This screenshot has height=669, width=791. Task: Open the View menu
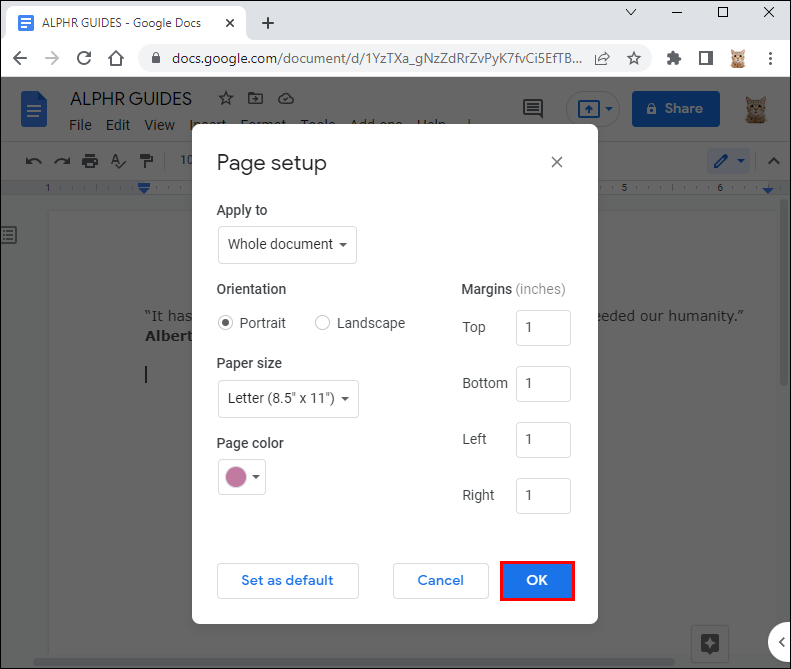click(x=159, y=125)
